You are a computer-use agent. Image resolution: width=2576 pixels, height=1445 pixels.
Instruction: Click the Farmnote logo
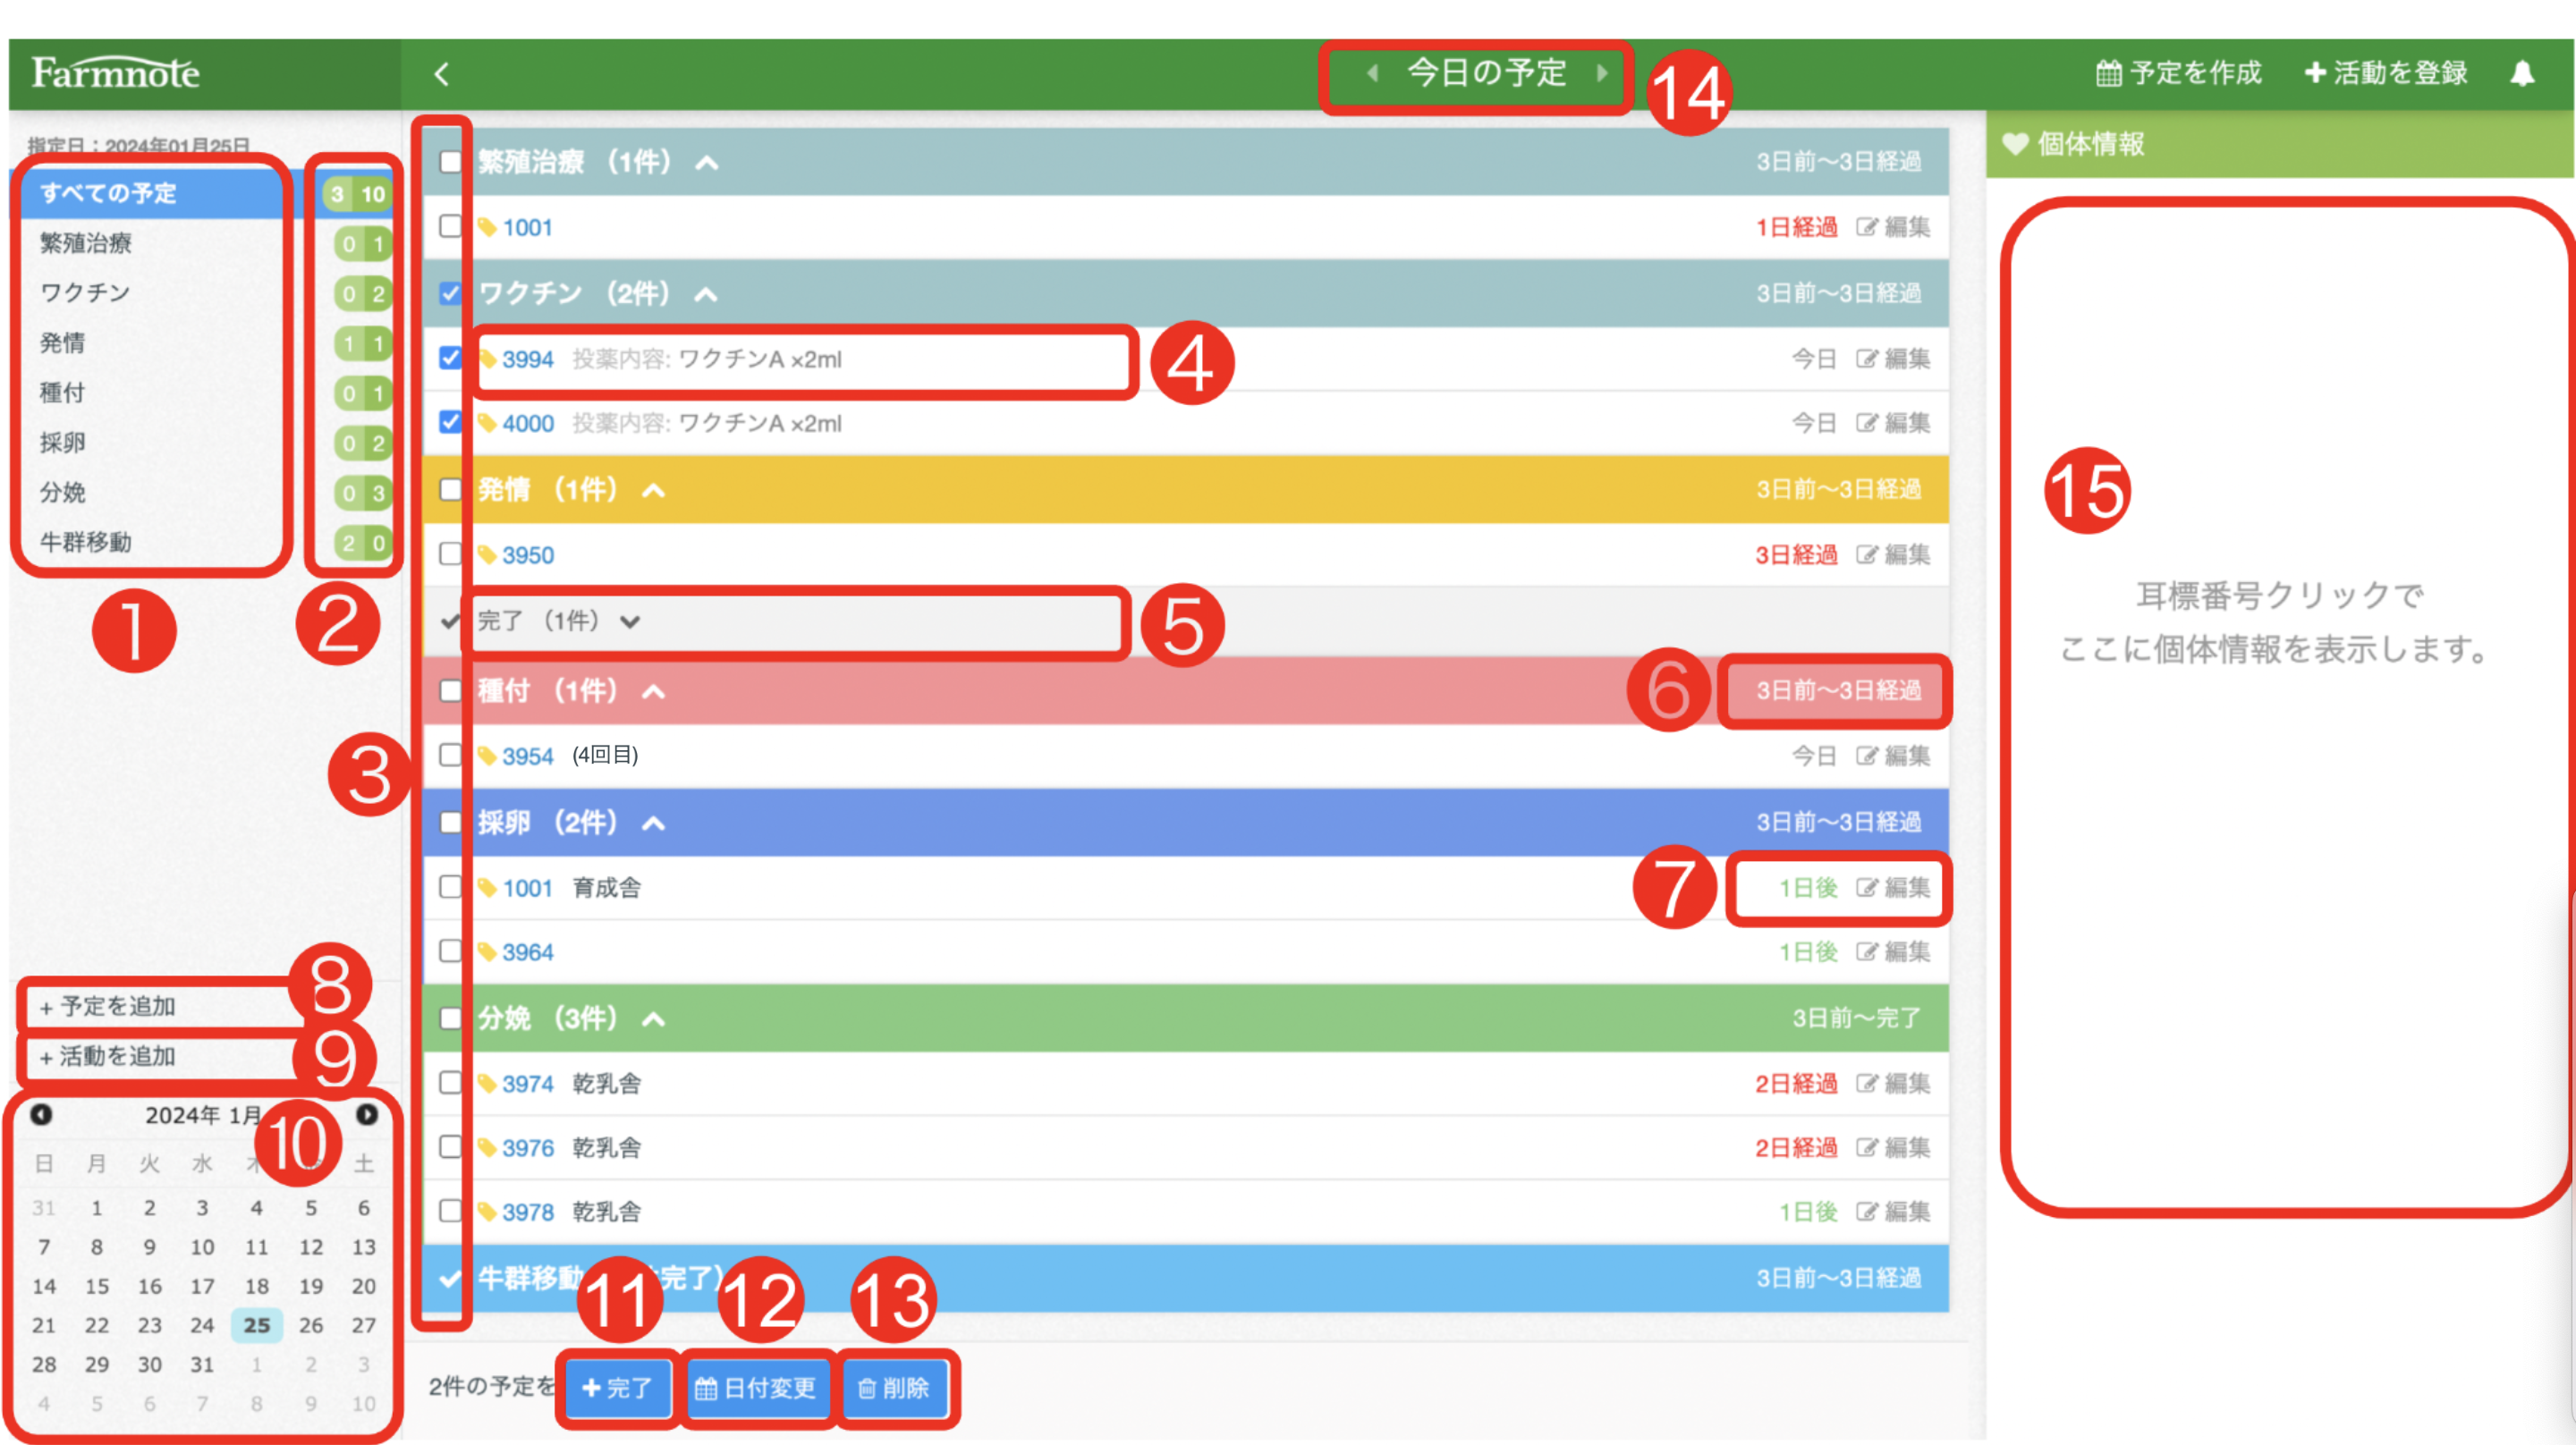point(116,73)
